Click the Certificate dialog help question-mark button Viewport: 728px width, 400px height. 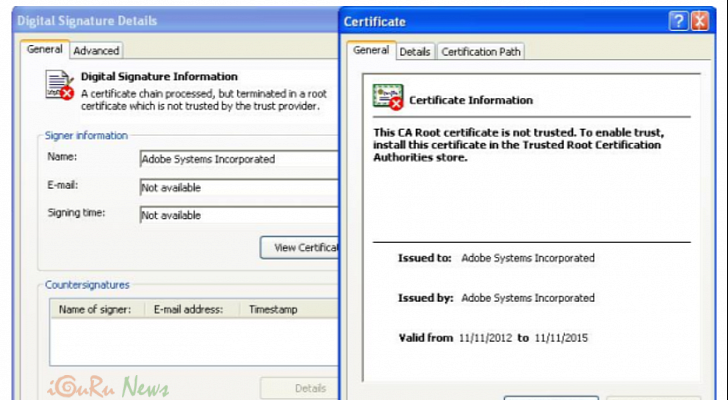[x=679, y=21]
